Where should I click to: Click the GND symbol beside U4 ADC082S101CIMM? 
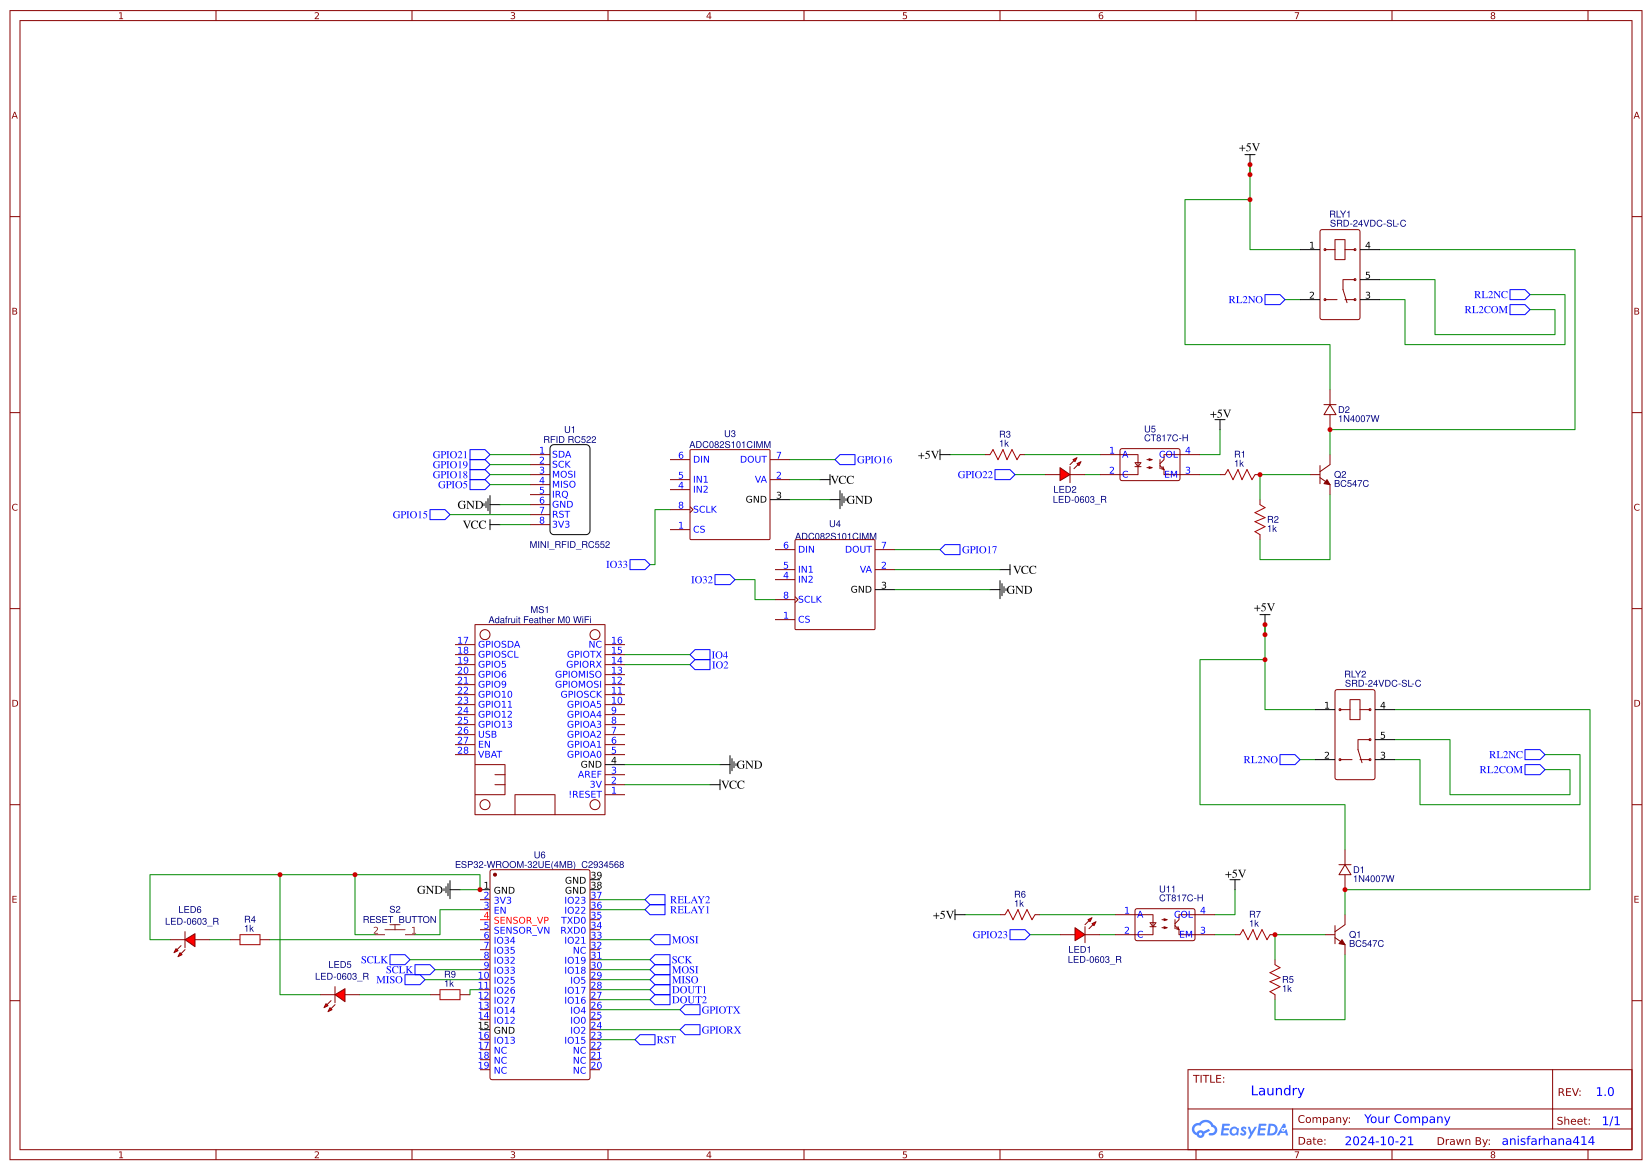(x=1003, y=590)
